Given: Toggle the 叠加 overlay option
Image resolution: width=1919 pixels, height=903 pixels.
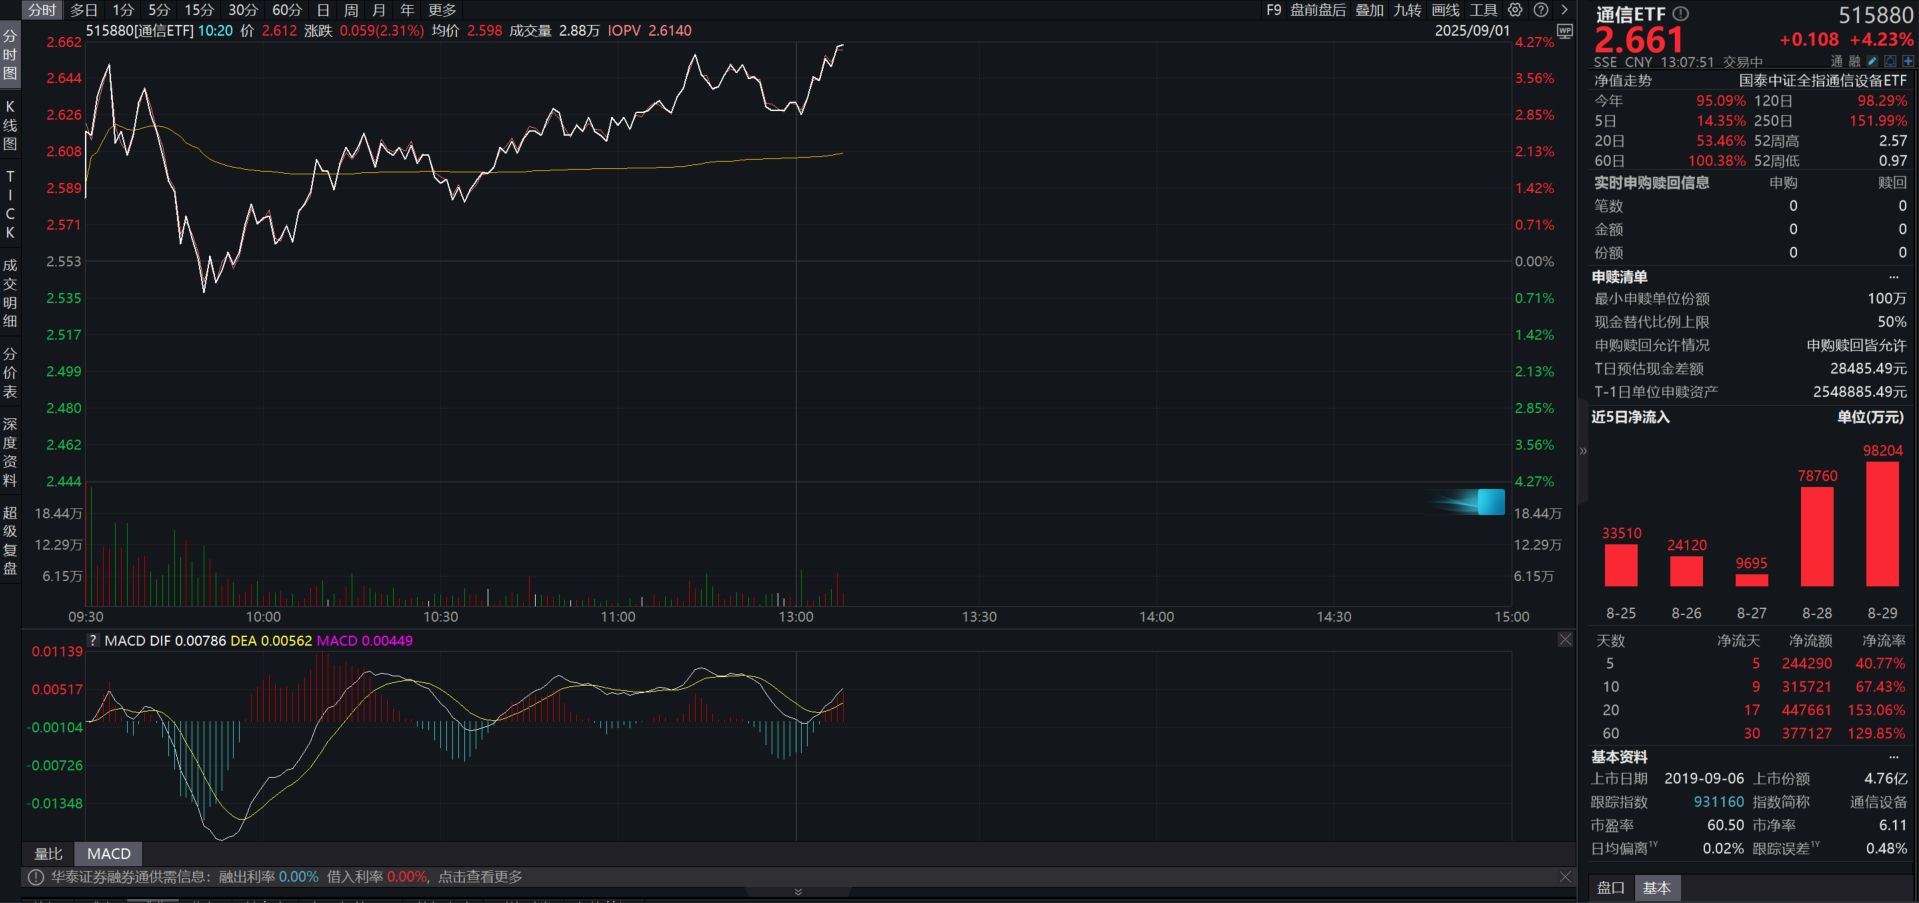Looking at the screenshot, I should coord(1369,10).
